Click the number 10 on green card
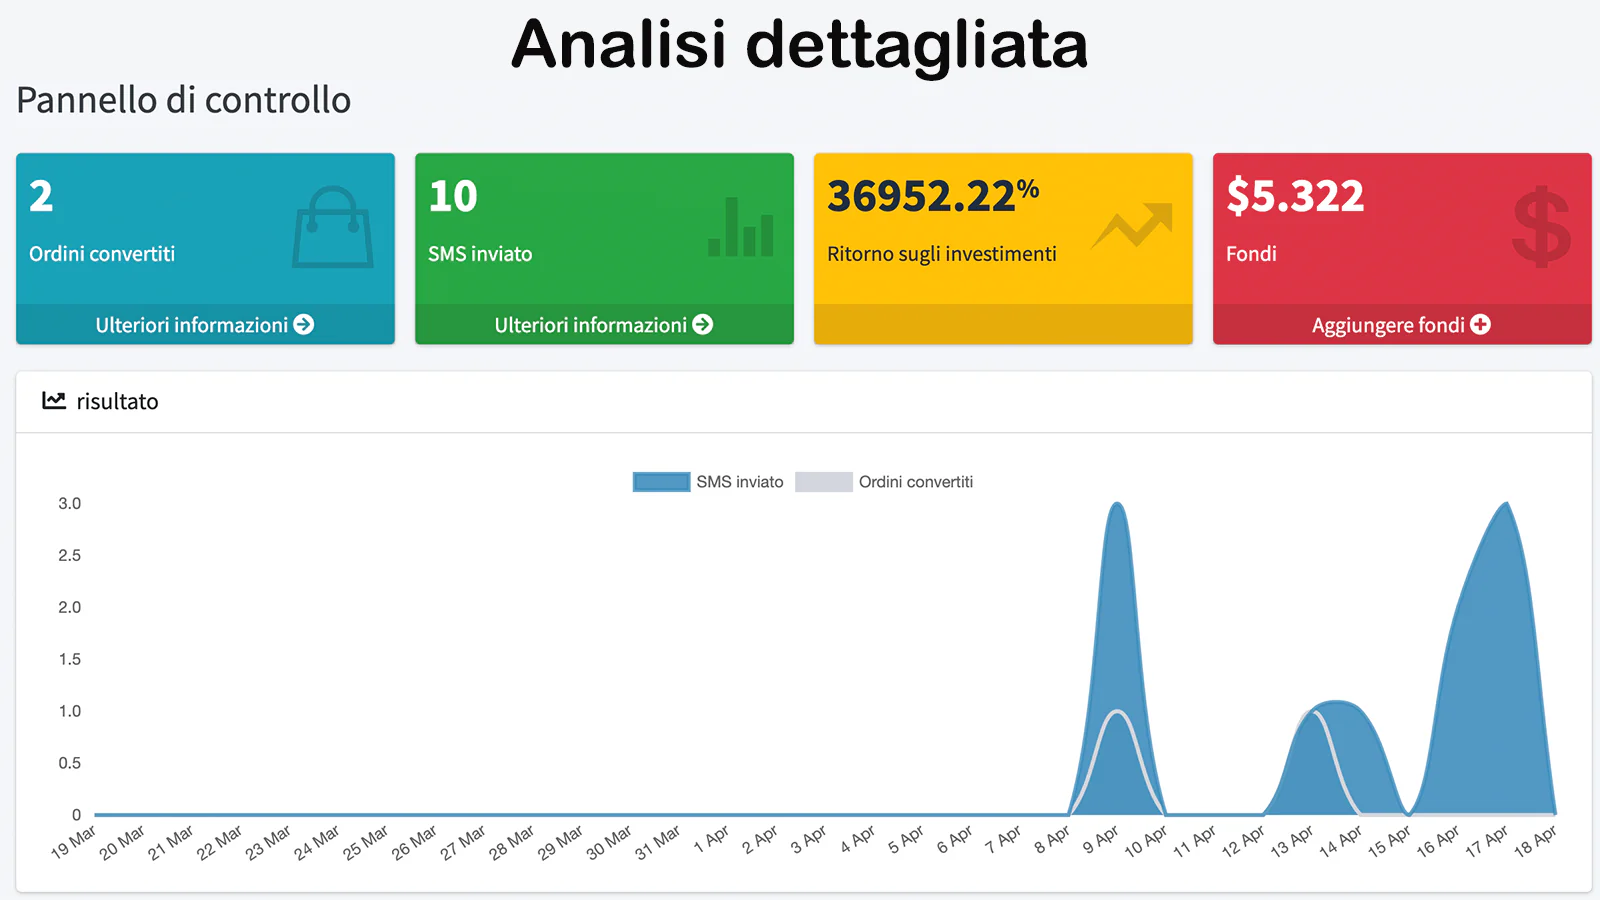1600x900 pixels. (453, 196)
